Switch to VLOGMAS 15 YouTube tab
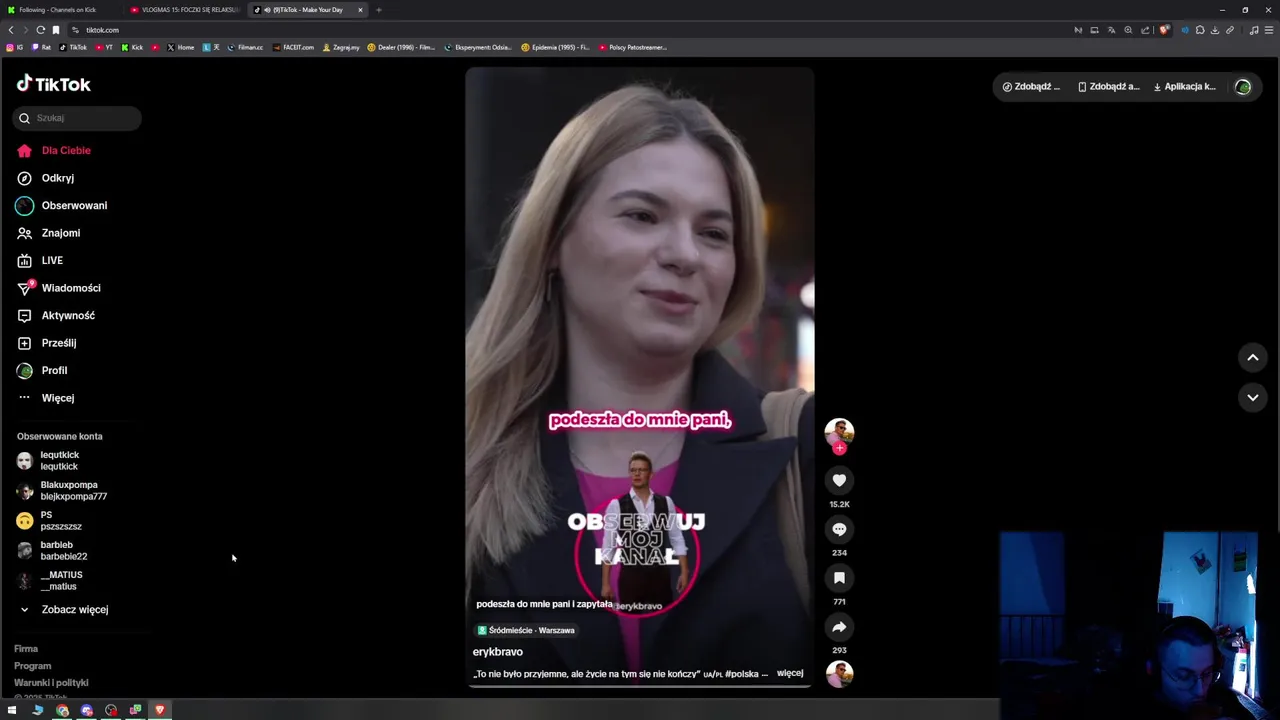 click(x=185, y=10)
